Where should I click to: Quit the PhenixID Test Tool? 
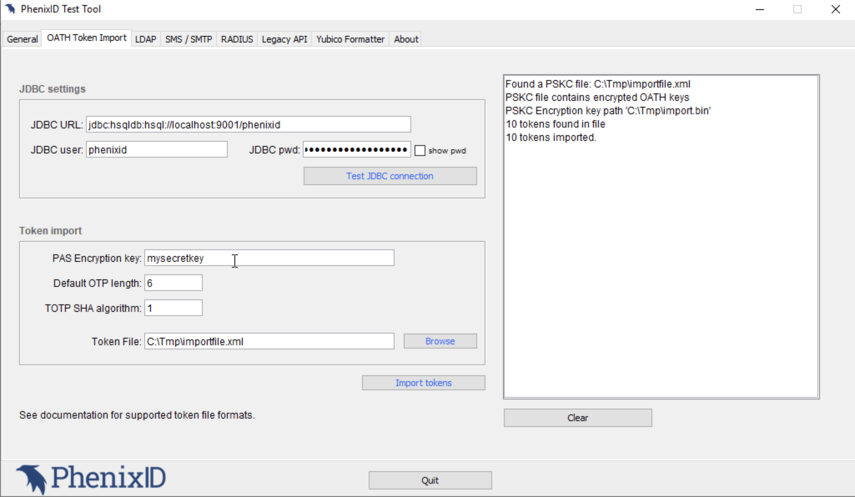(430, 481)
